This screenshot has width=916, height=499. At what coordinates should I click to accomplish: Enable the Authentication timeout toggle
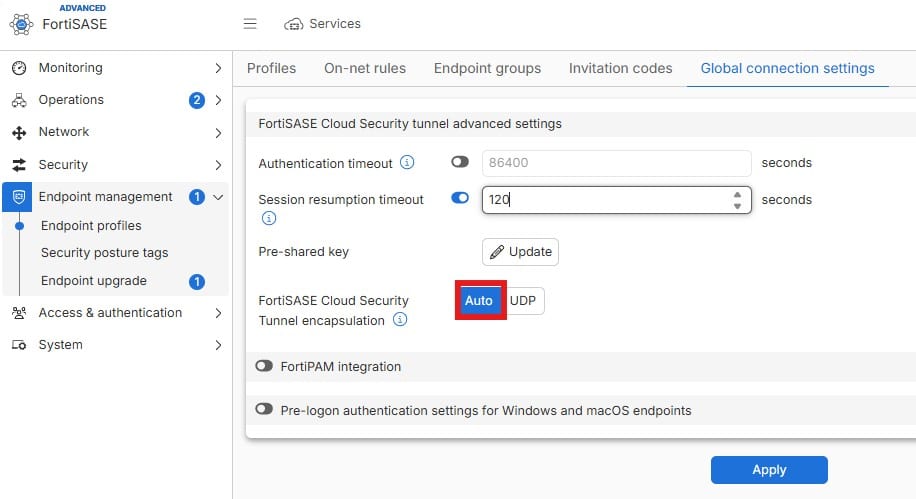click(460, 162)
